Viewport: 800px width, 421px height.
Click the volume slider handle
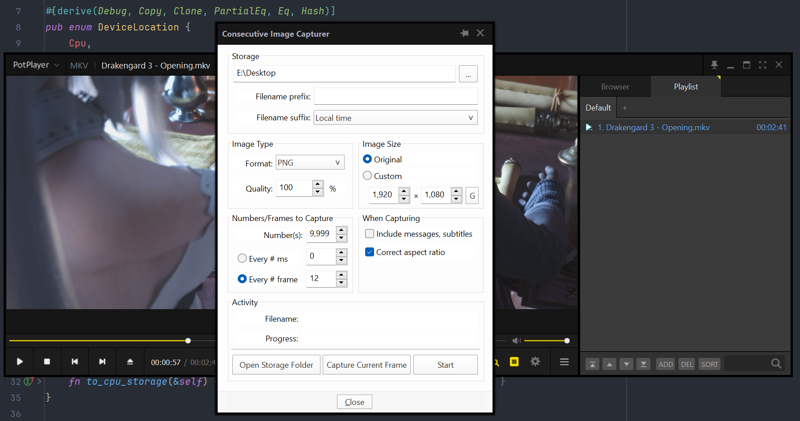coord(566,340)
